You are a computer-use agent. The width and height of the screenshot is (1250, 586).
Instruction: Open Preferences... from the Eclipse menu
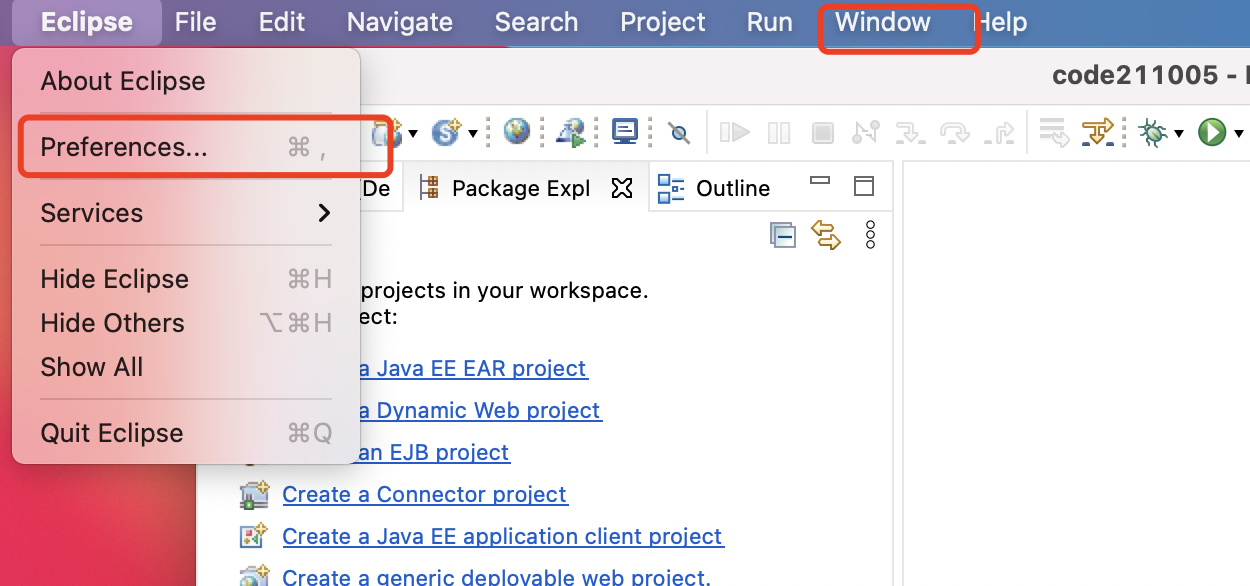point(186,147)
